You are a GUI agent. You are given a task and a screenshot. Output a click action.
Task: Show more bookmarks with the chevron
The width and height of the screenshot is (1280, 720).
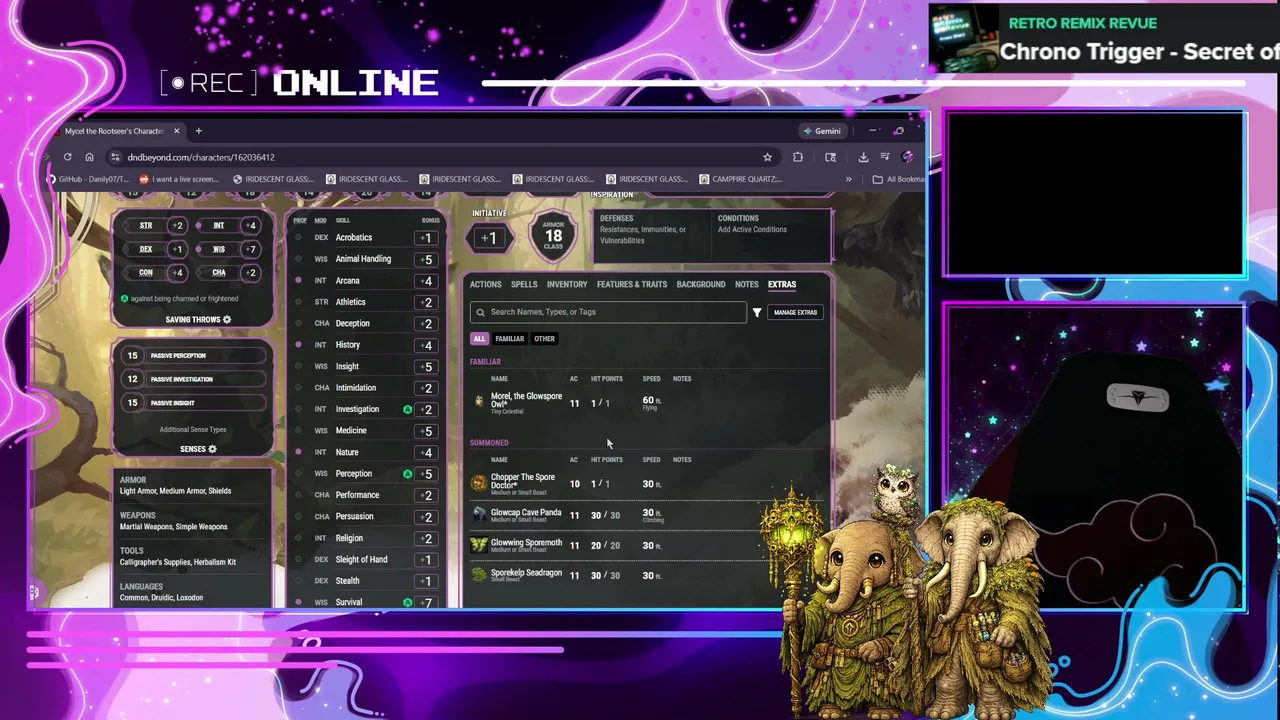pos(849,179)
